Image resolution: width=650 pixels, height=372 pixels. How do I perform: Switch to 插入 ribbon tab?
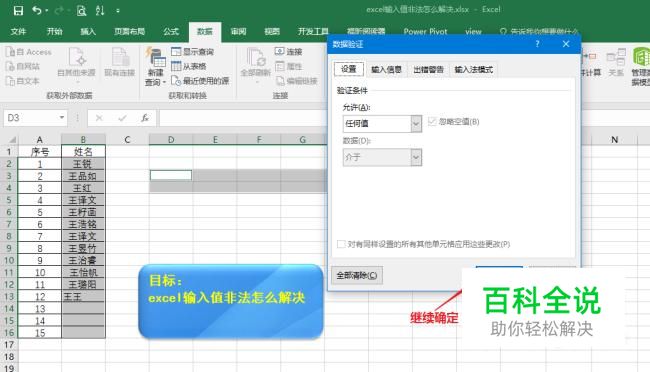click(88, 32)
